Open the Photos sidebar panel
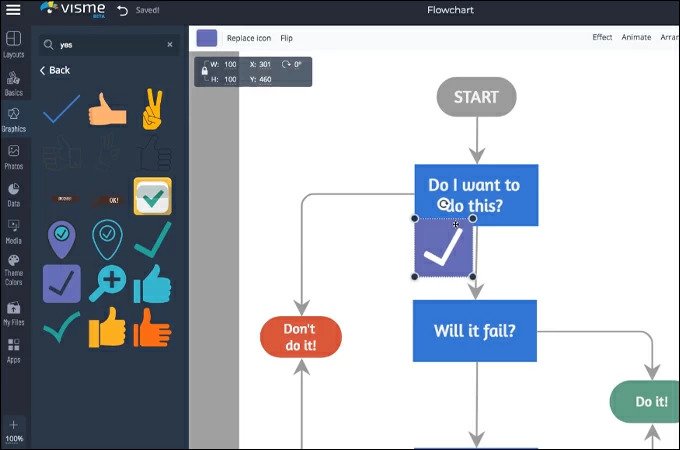The height and width of the screenshot is (450, 680). [14, 156]
